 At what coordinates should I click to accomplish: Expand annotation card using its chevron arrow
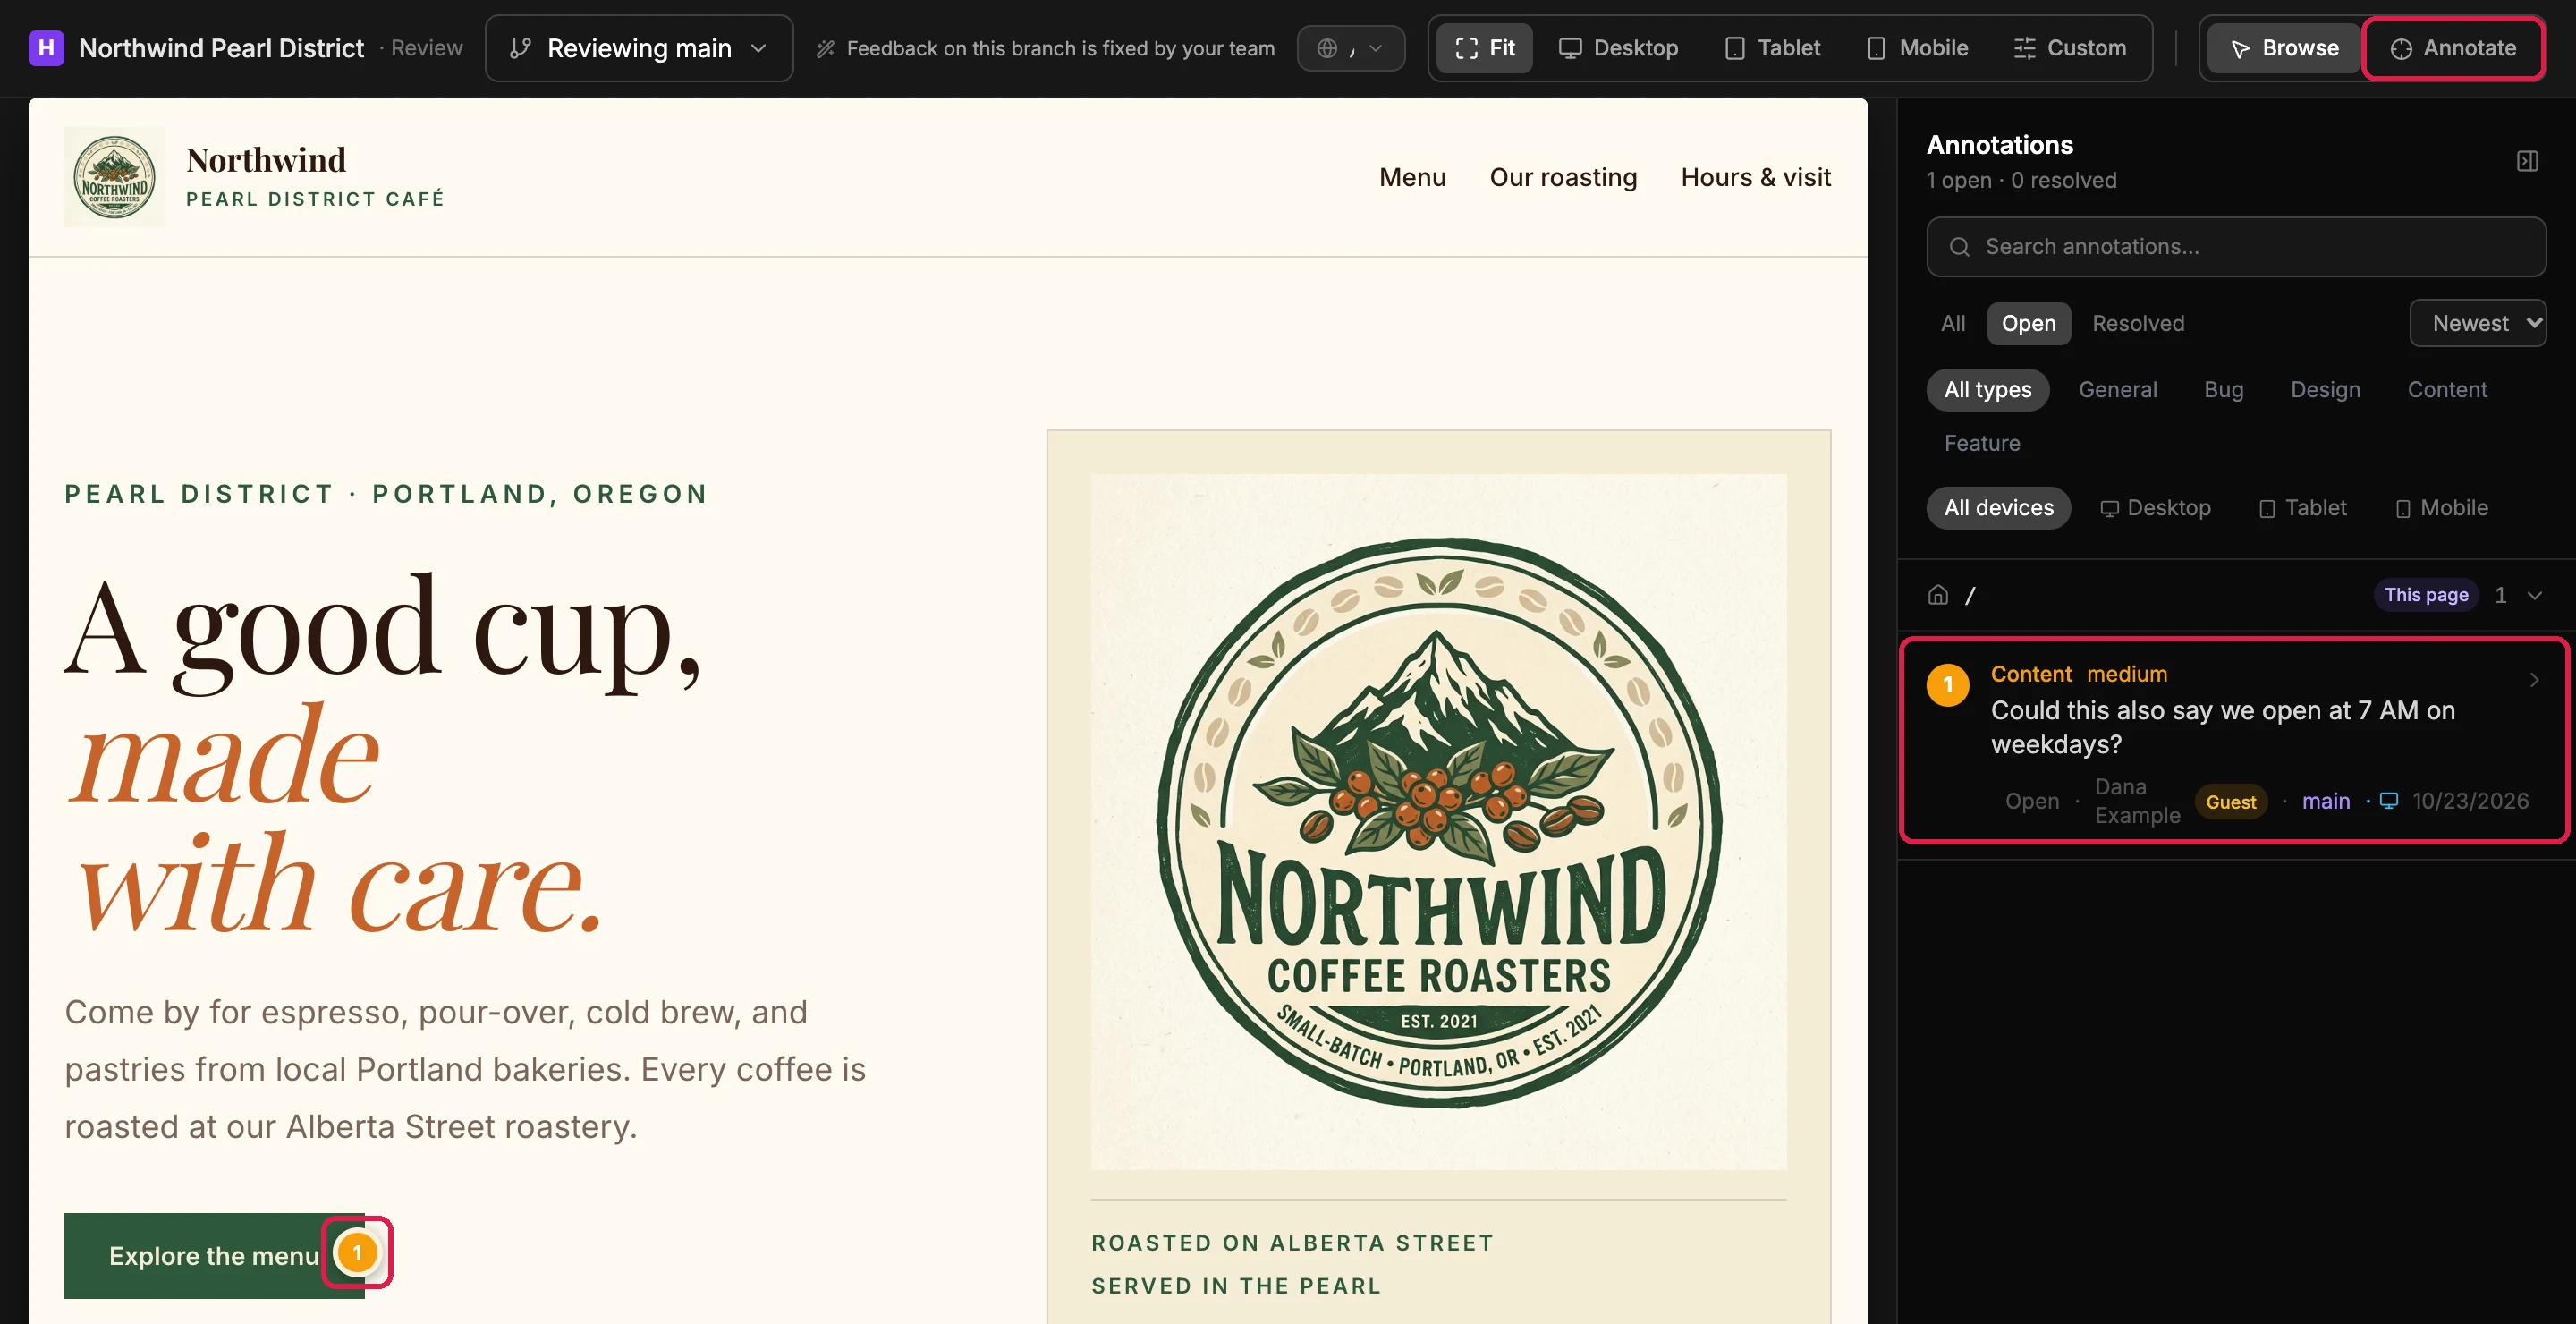(2533, 680)
